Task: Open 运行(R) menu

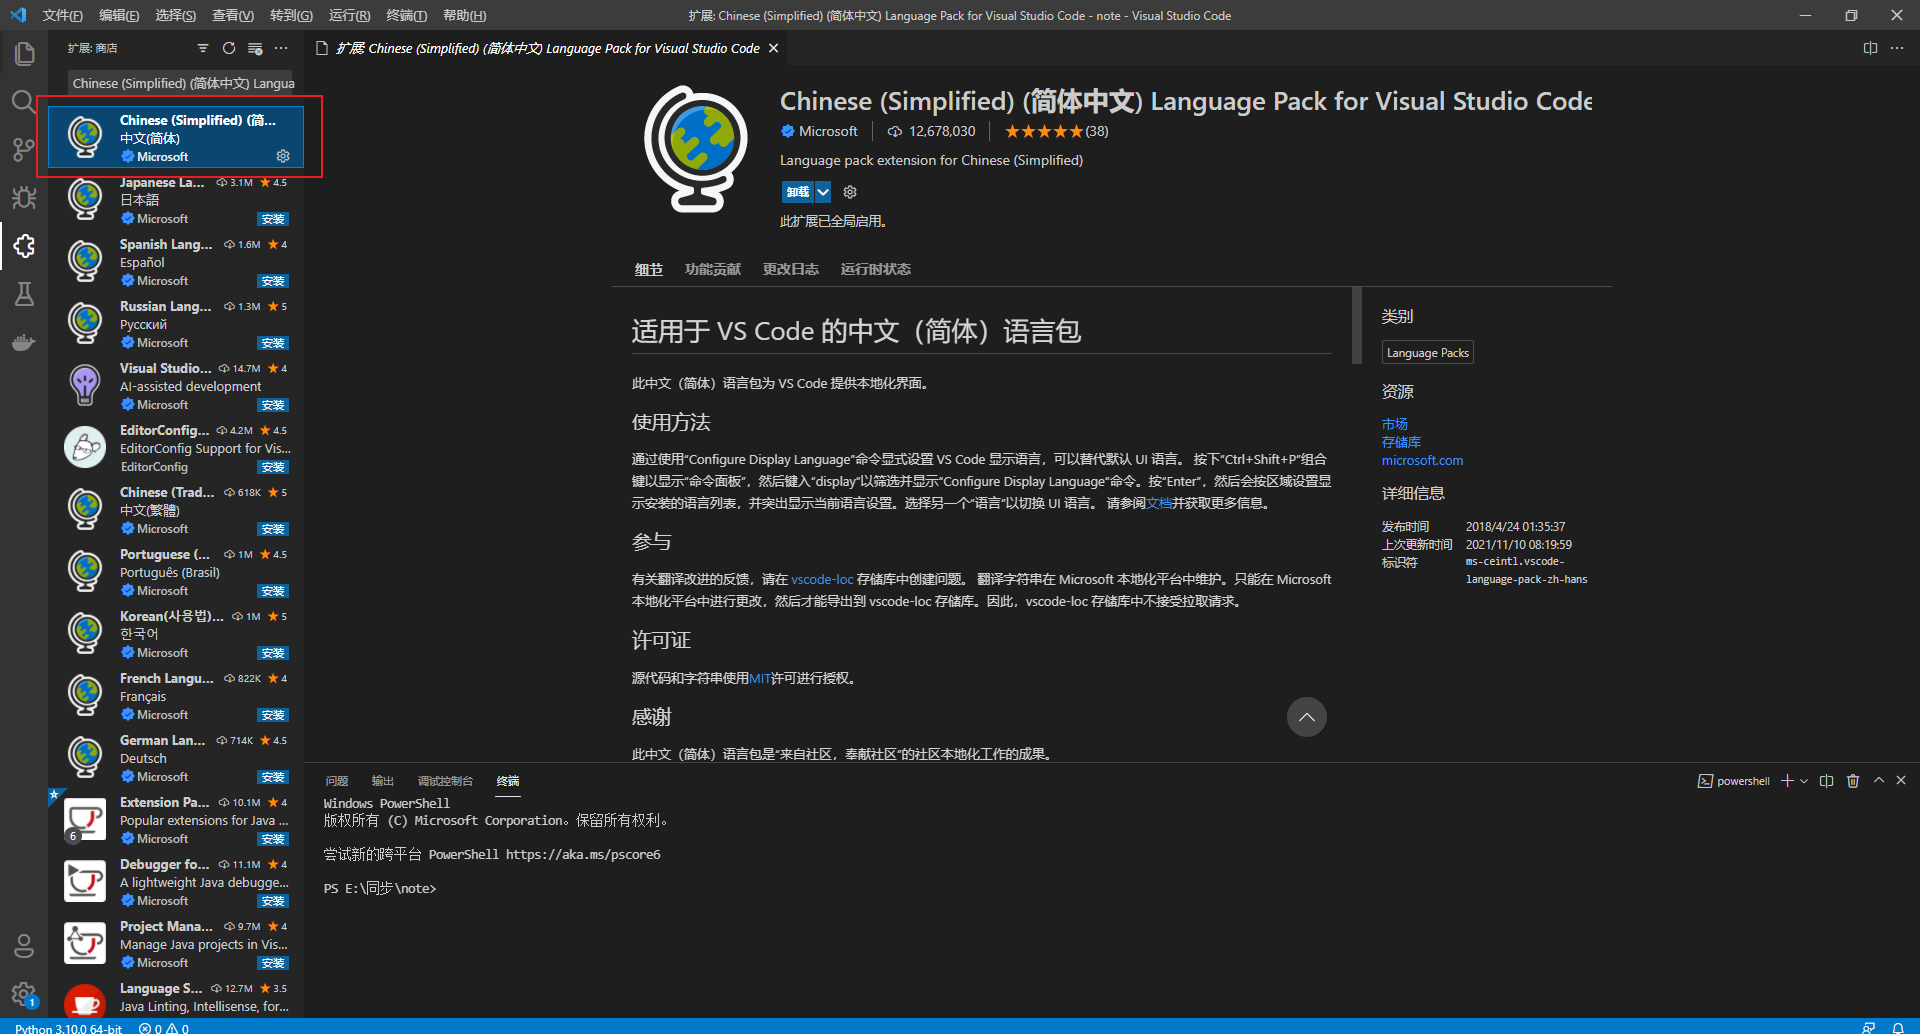Action: pyautogui.click(x=349, y=15)
